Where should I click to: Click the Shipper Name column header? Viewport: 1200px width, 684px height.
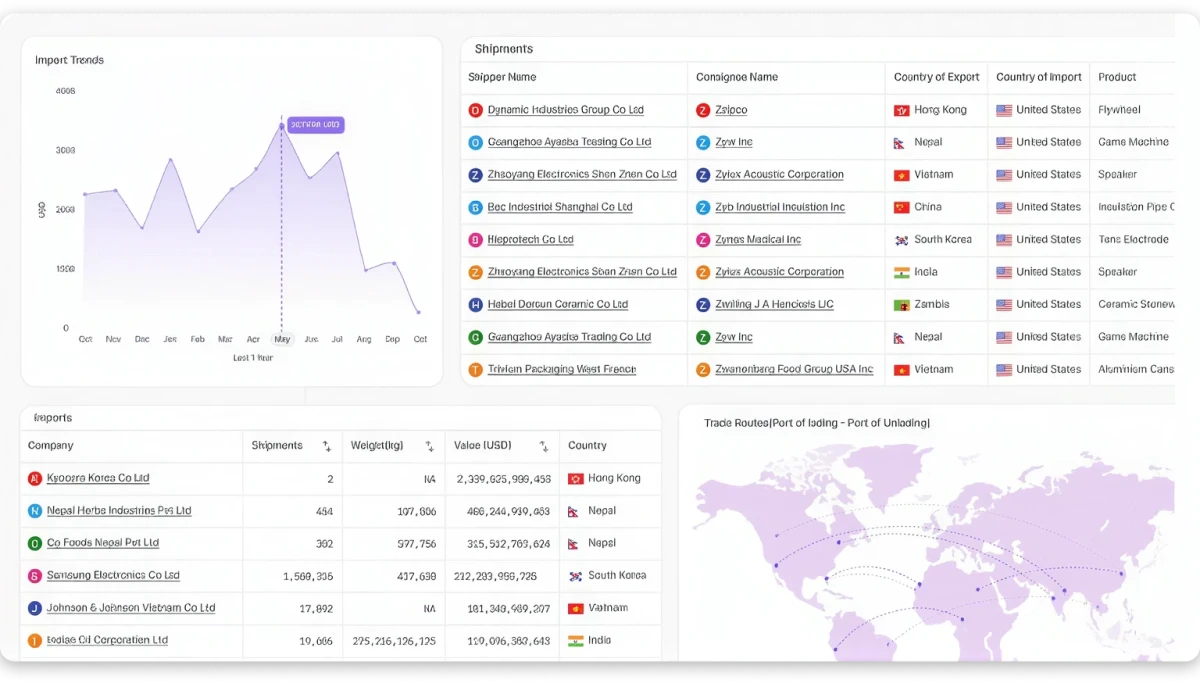pos(502,77)
